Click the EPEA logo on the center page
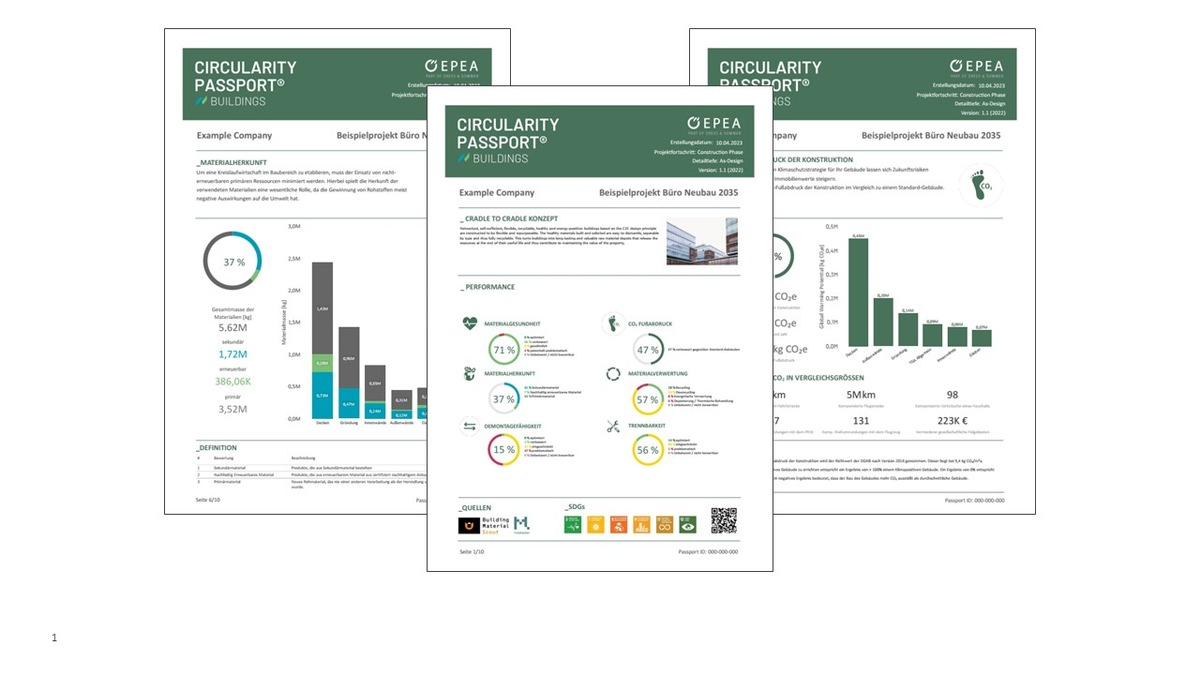This screenshot has width=1200, height=675. pos(706,125)
